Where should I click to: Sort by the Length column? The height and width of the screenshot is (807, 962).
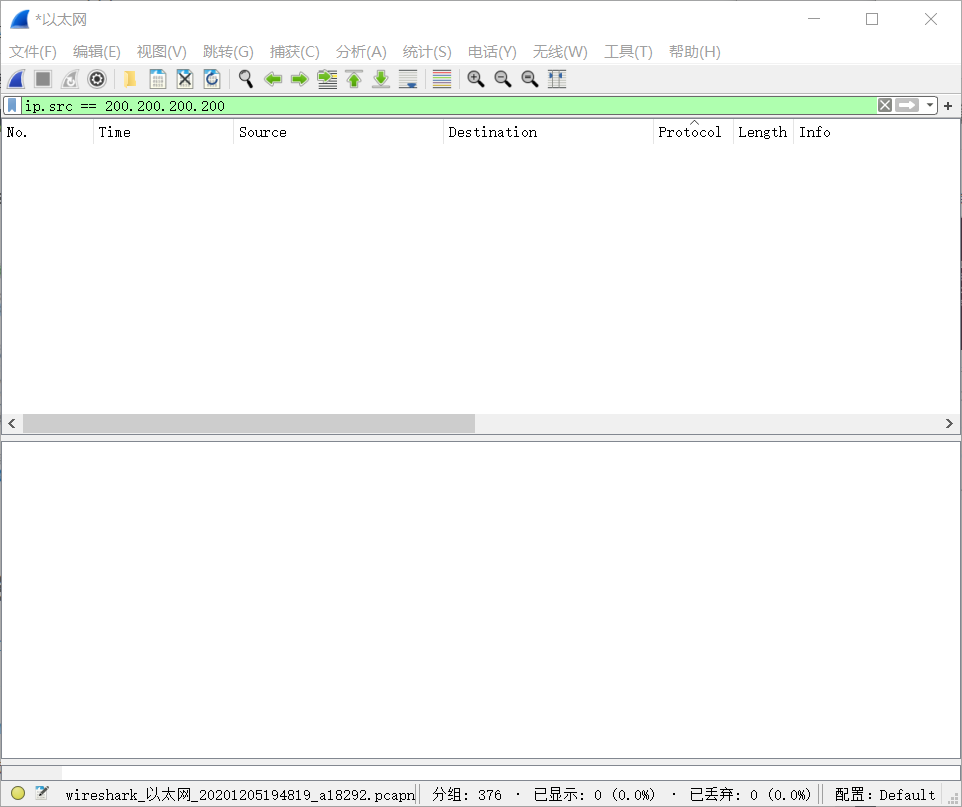[x=763, y=132]
